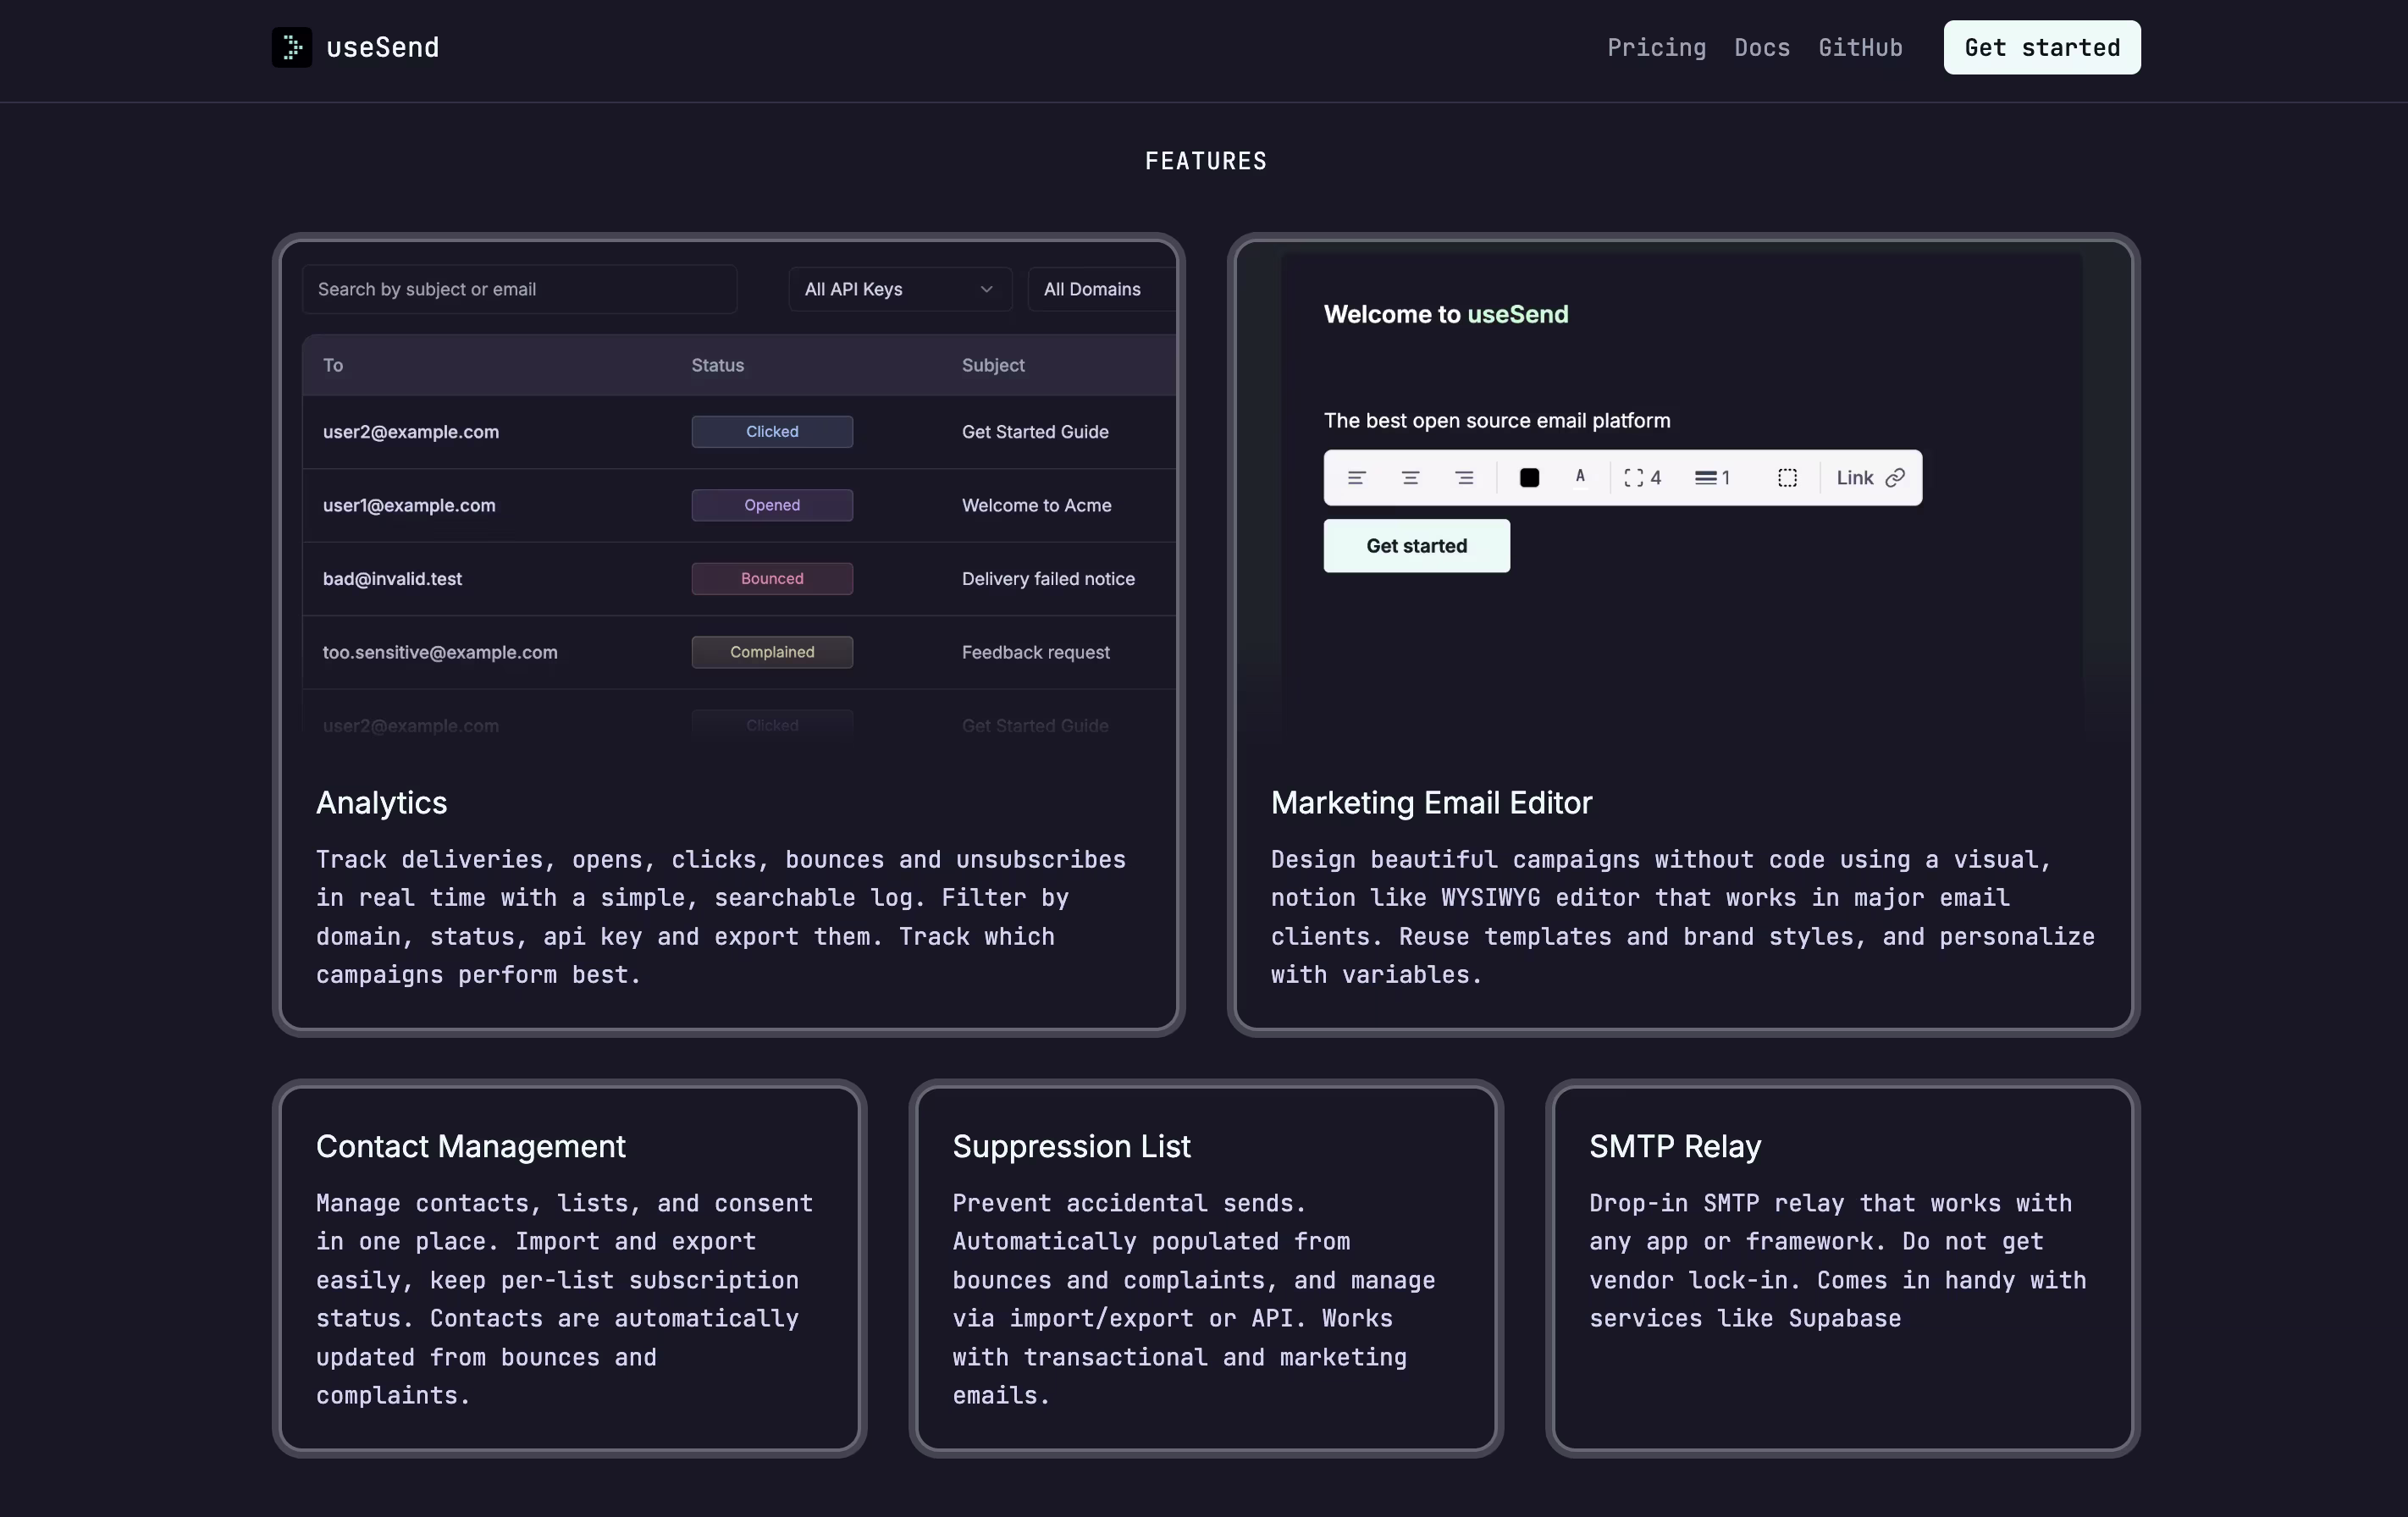The width and height of the screenshot is (2408, 1517).
Task: Click the Clicked status badge for user2@example.com
Action: pyautogui.click(x=771, y=432)
